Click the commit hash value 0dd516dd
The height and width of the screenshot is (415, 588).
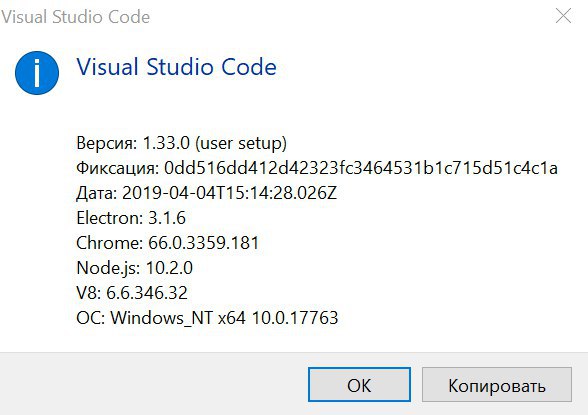click(x=361, y=168)
